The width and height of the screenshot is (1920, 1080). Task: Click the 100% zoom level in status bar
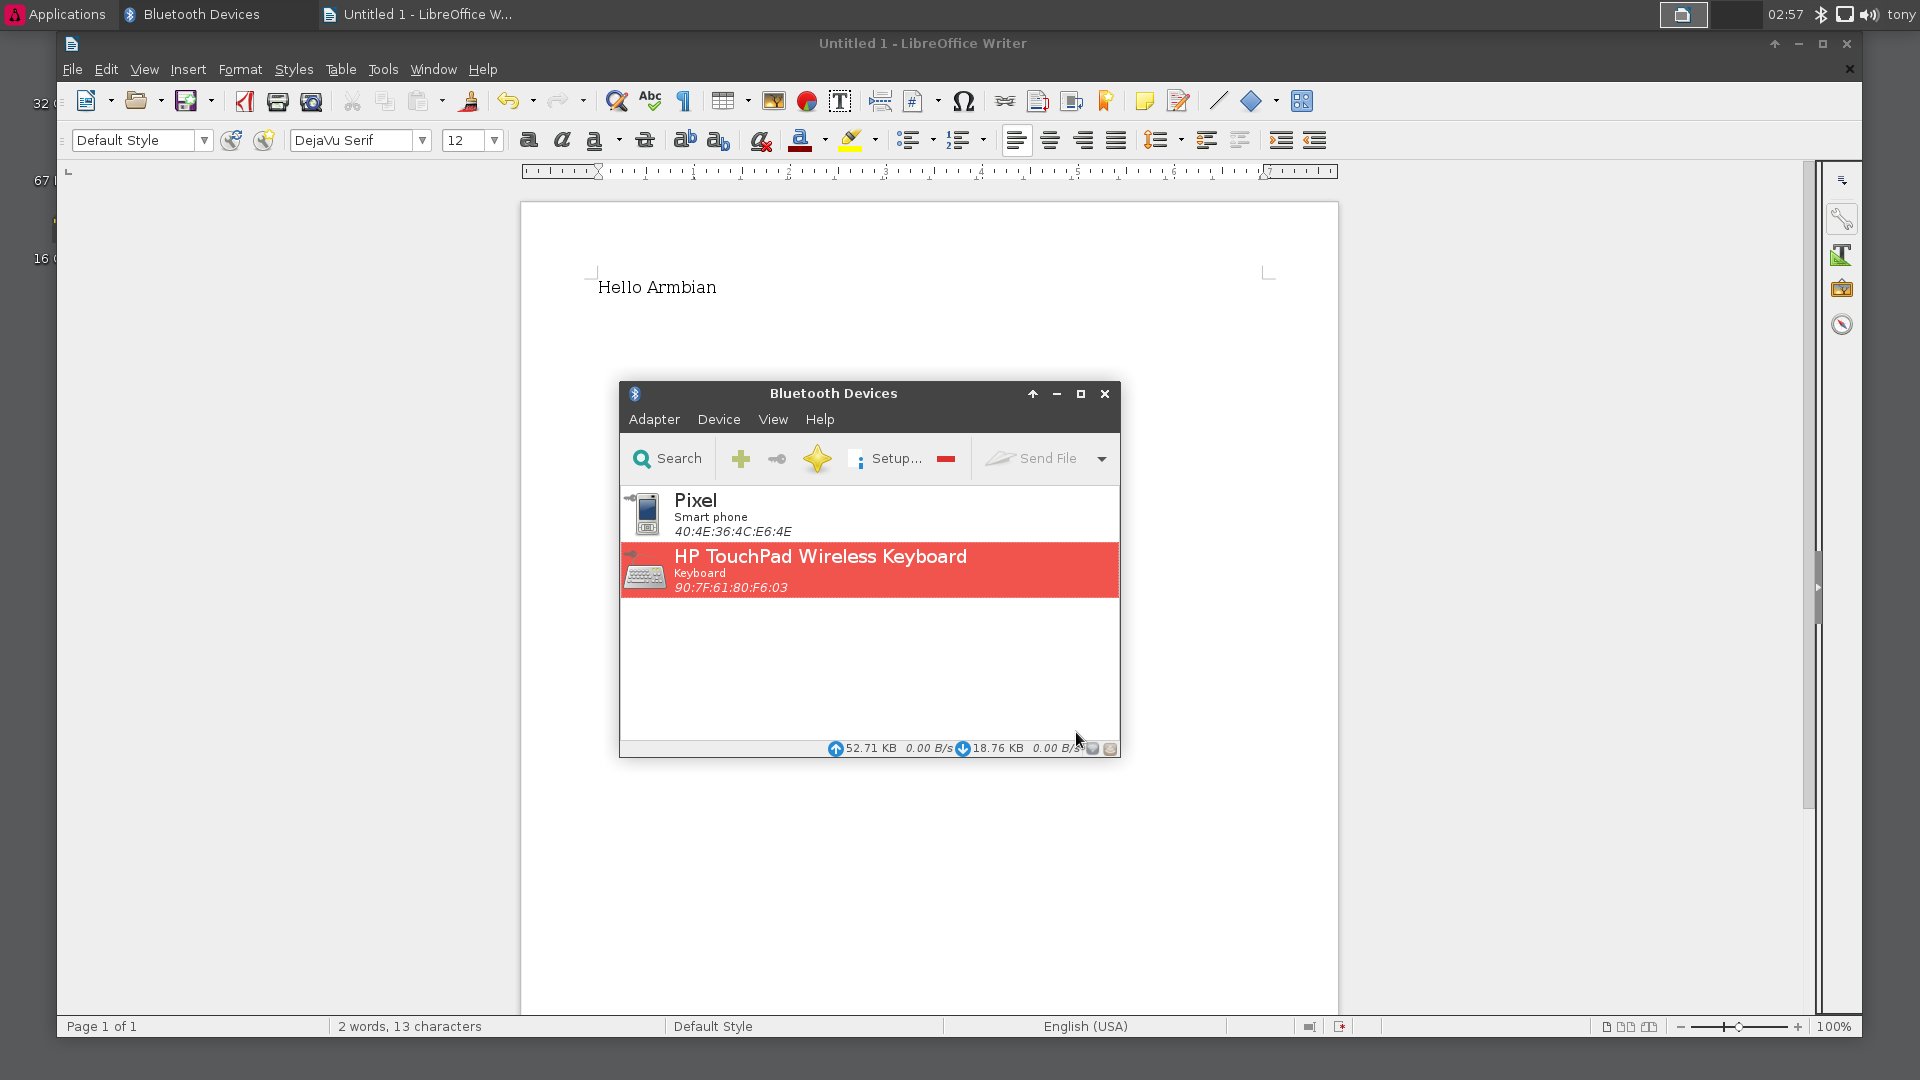coord(1833,1027)
